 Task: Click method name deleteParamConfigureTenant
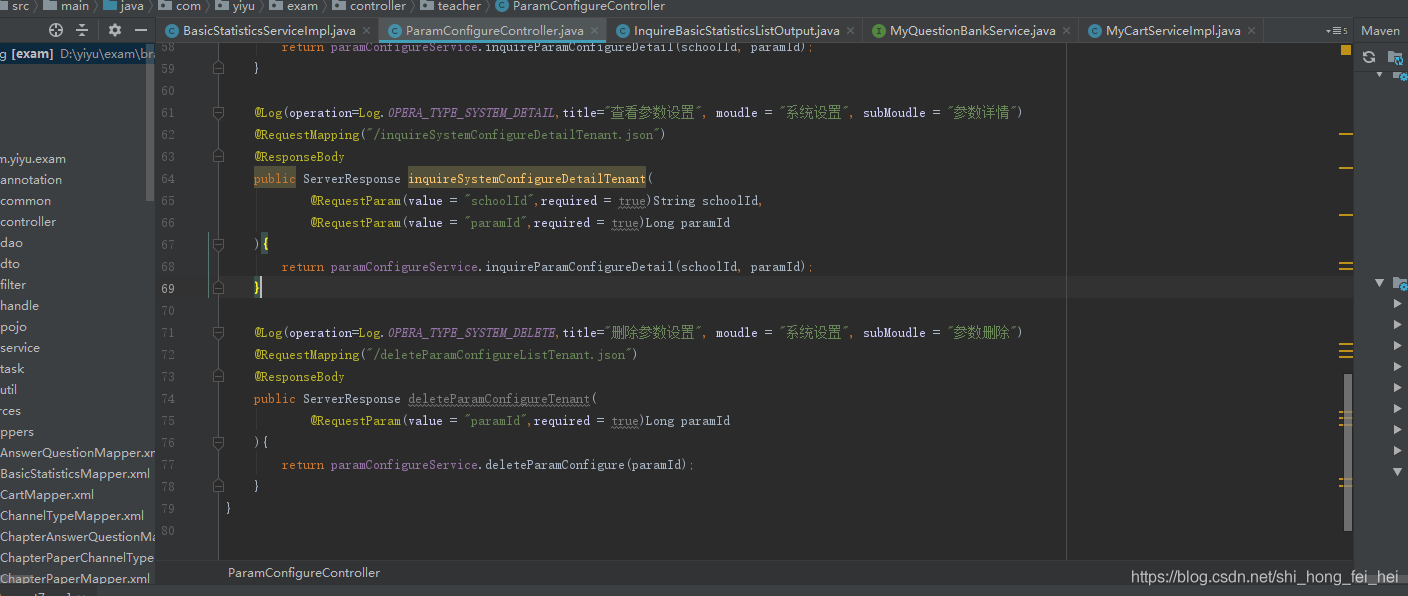[499, 399]
